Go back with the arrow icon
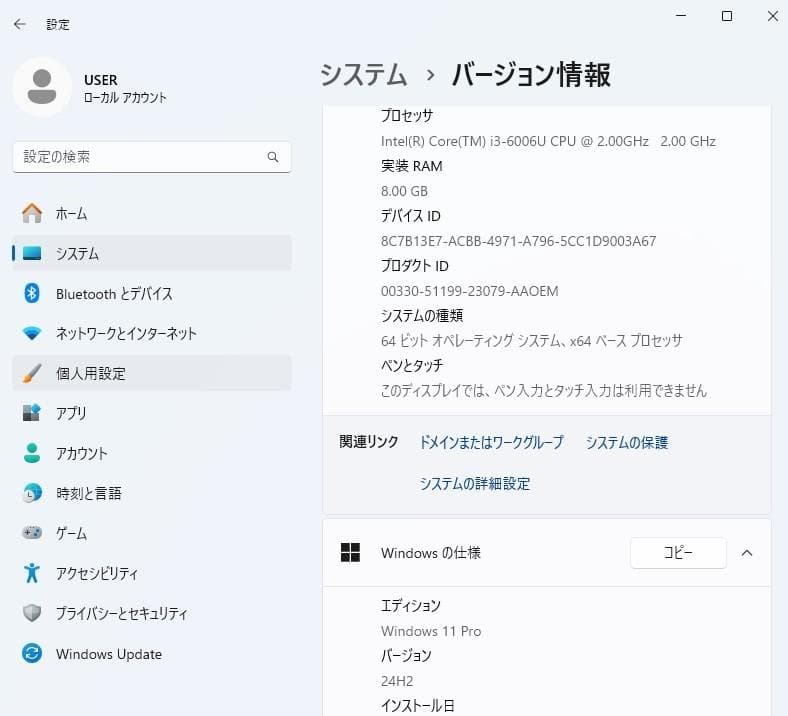The image size is (788, 716). pyautogui.click(x=20, y=24)
